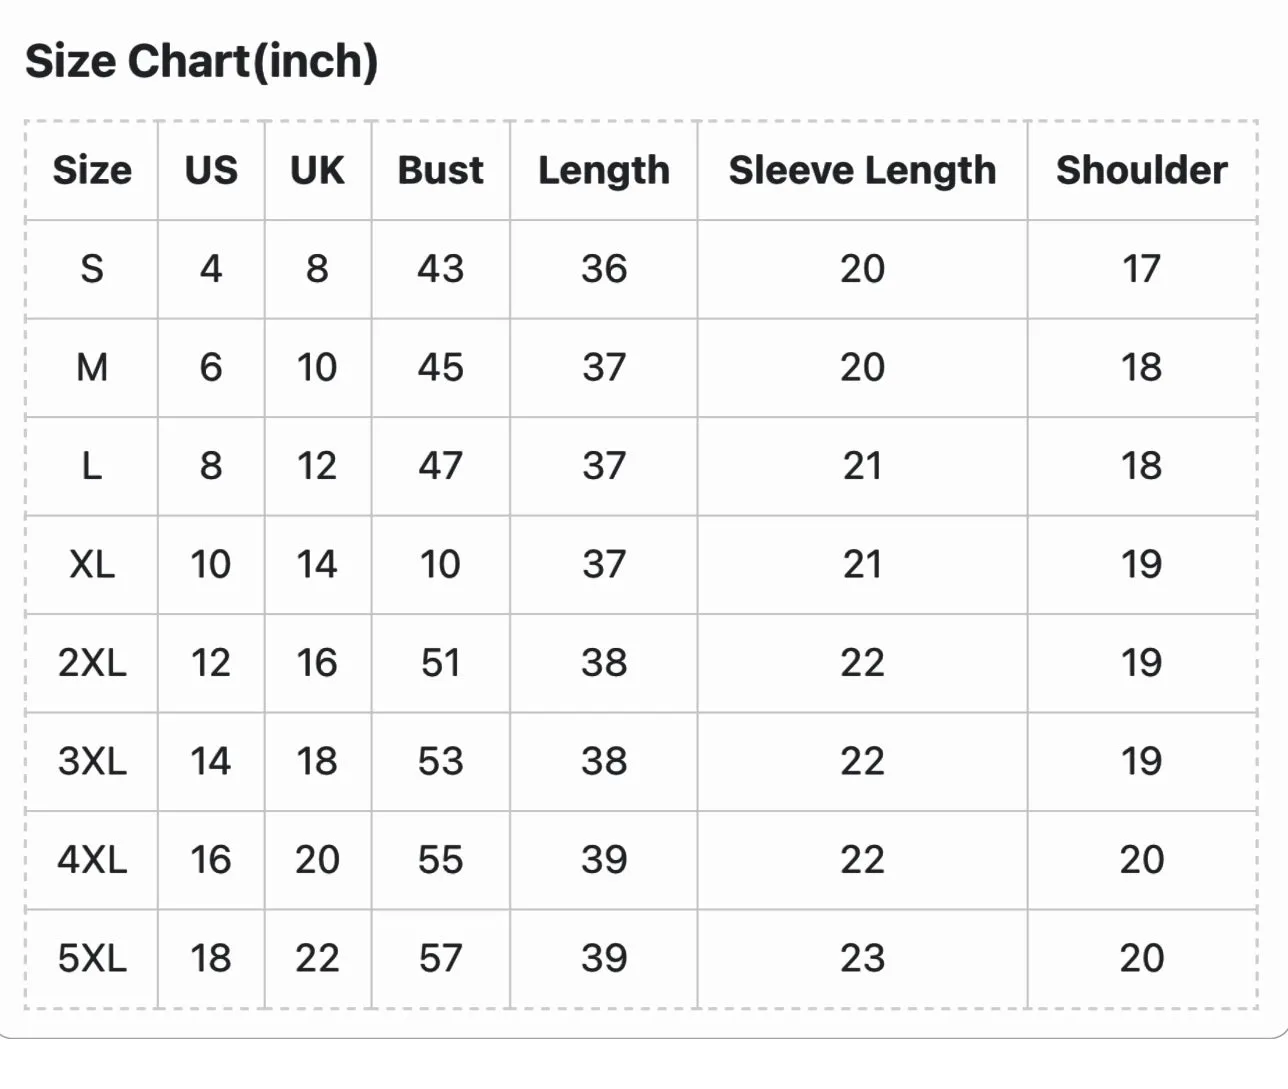Select the Shoulder value 17 for size S

coord(1142,268)
